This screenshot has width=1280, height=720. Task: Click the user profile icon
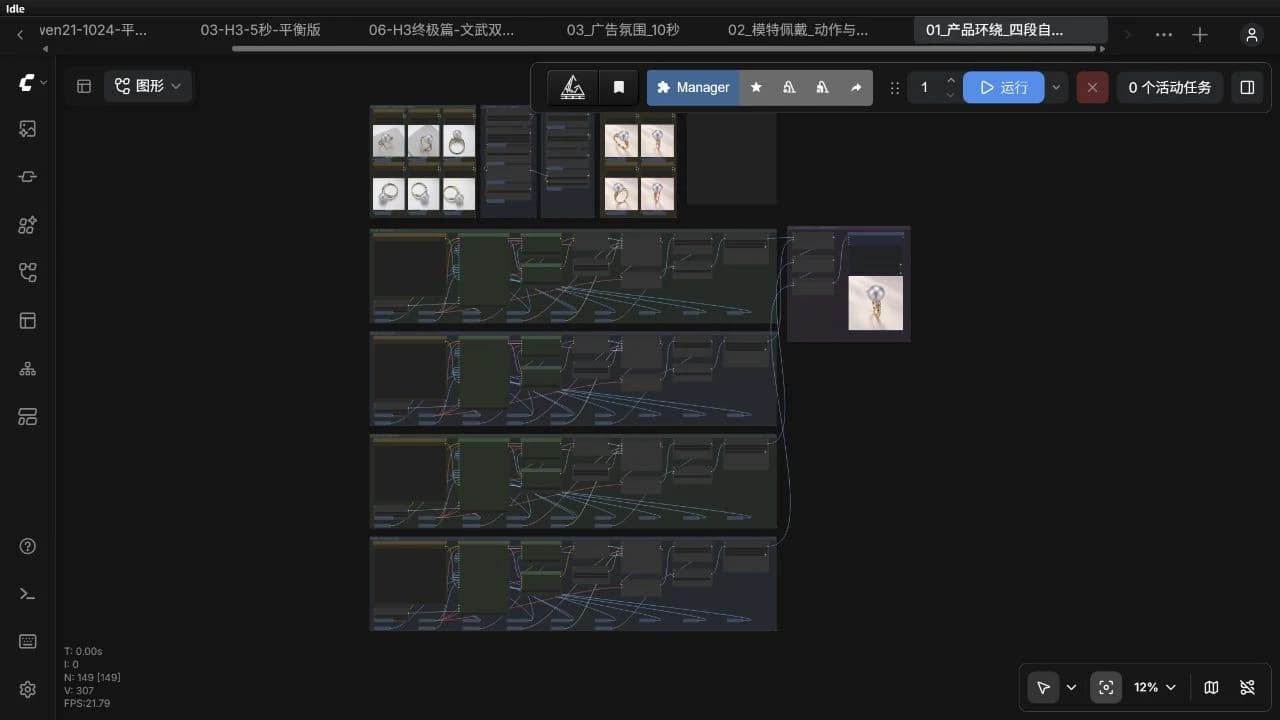[x=1251, y=35]
